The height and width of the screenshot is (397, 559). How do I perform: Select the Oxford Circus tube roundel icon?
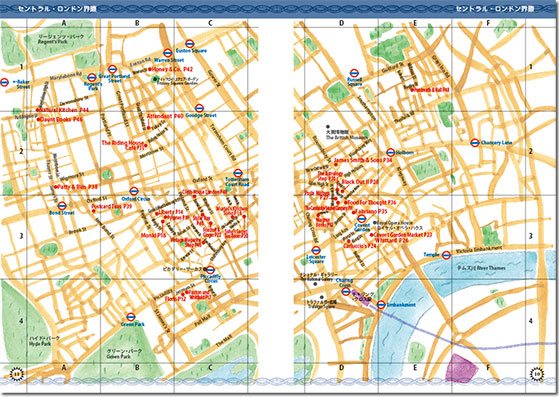click(x=134, y=191)
